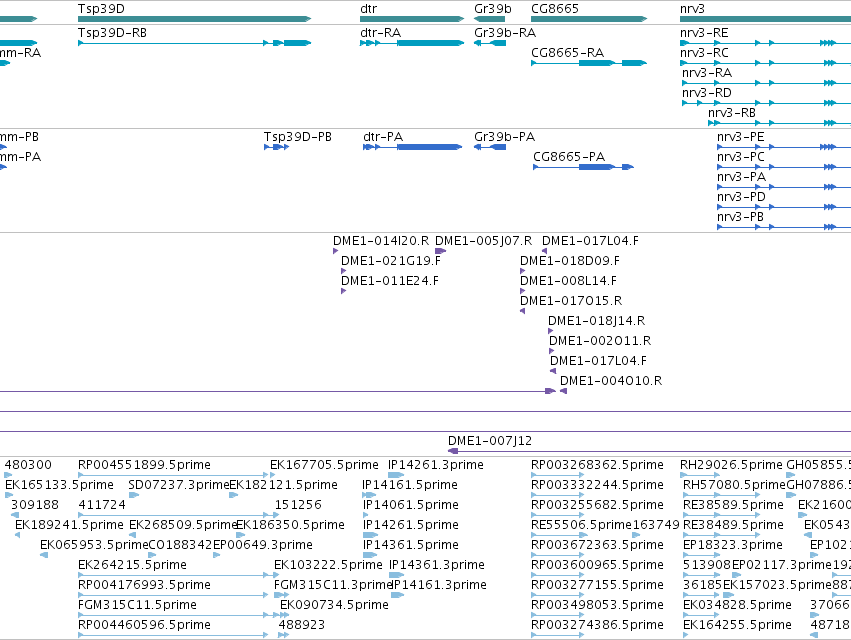Select the nrv3-RC transcript label
The width and height of the screenshot is (851, 640).
(704, 53)
